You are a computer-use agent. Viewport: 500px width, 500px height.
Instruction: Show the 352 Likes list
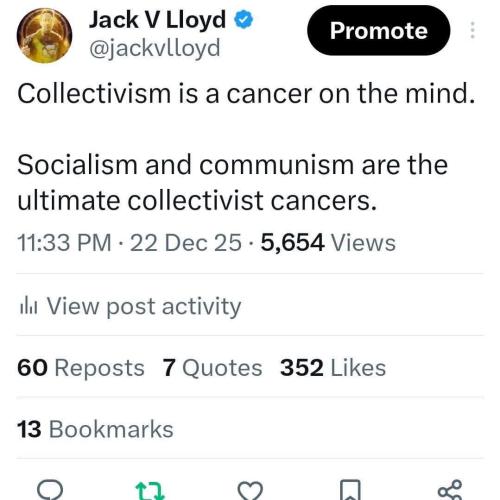click(333, 368)
